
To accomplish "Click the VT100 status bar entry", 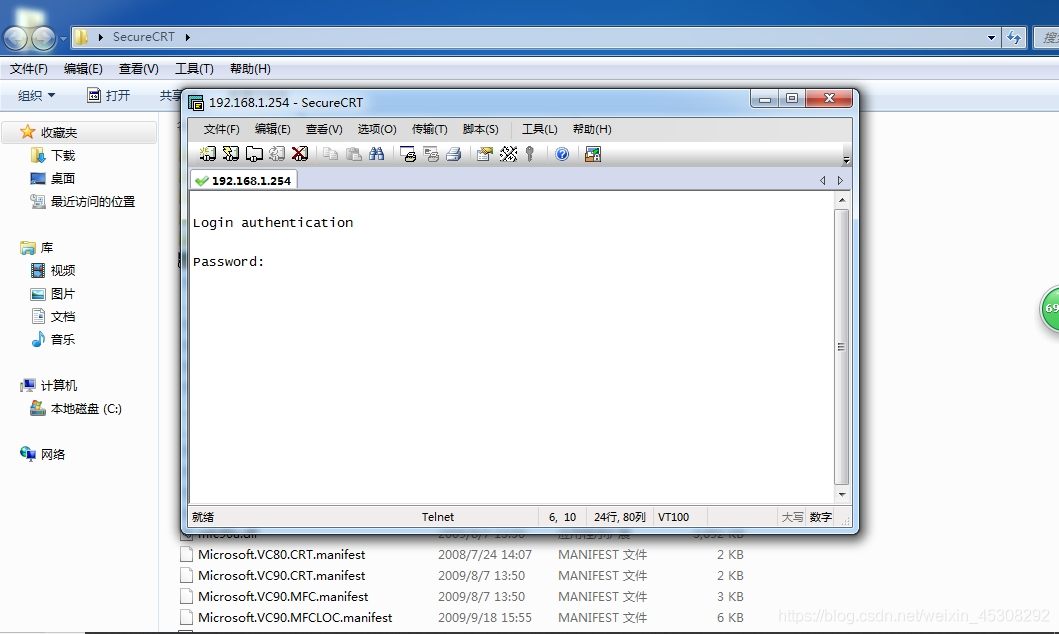I will (673, 517).
